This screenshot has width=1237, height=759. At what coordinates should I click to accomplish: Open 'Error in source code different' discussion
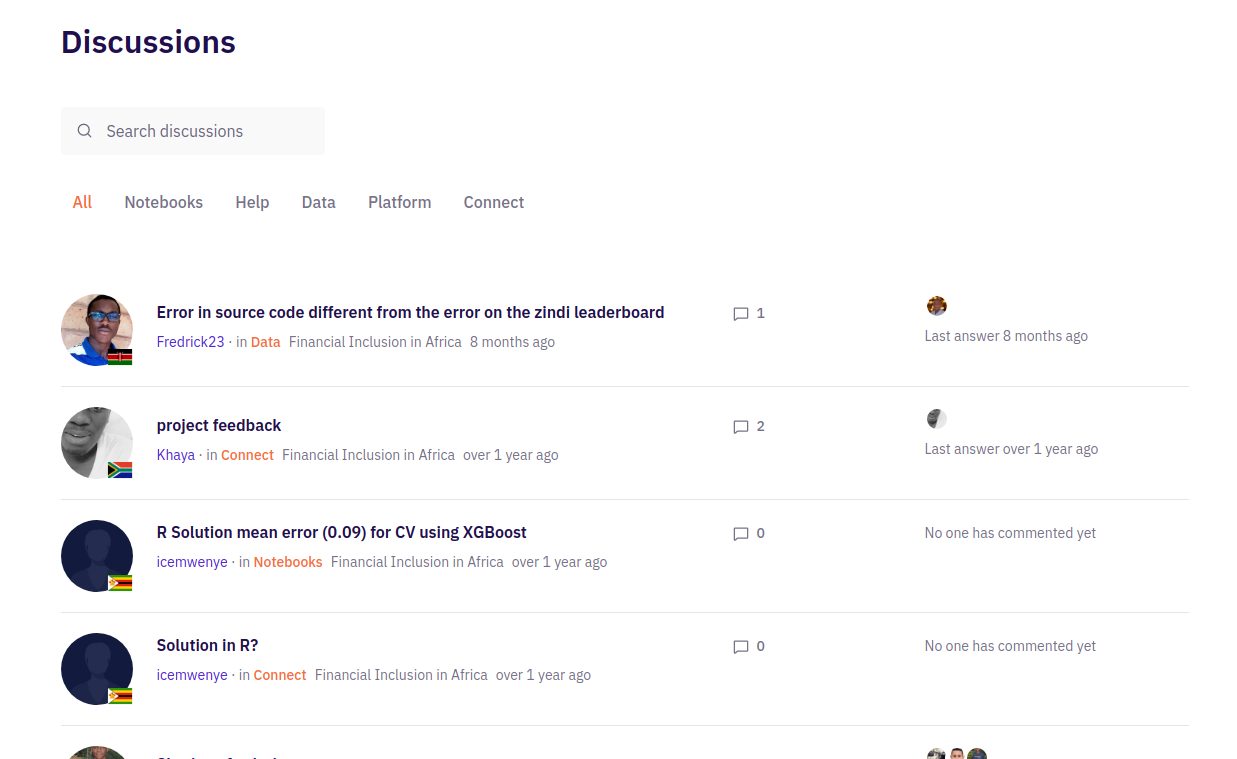(x=410, y=312)
